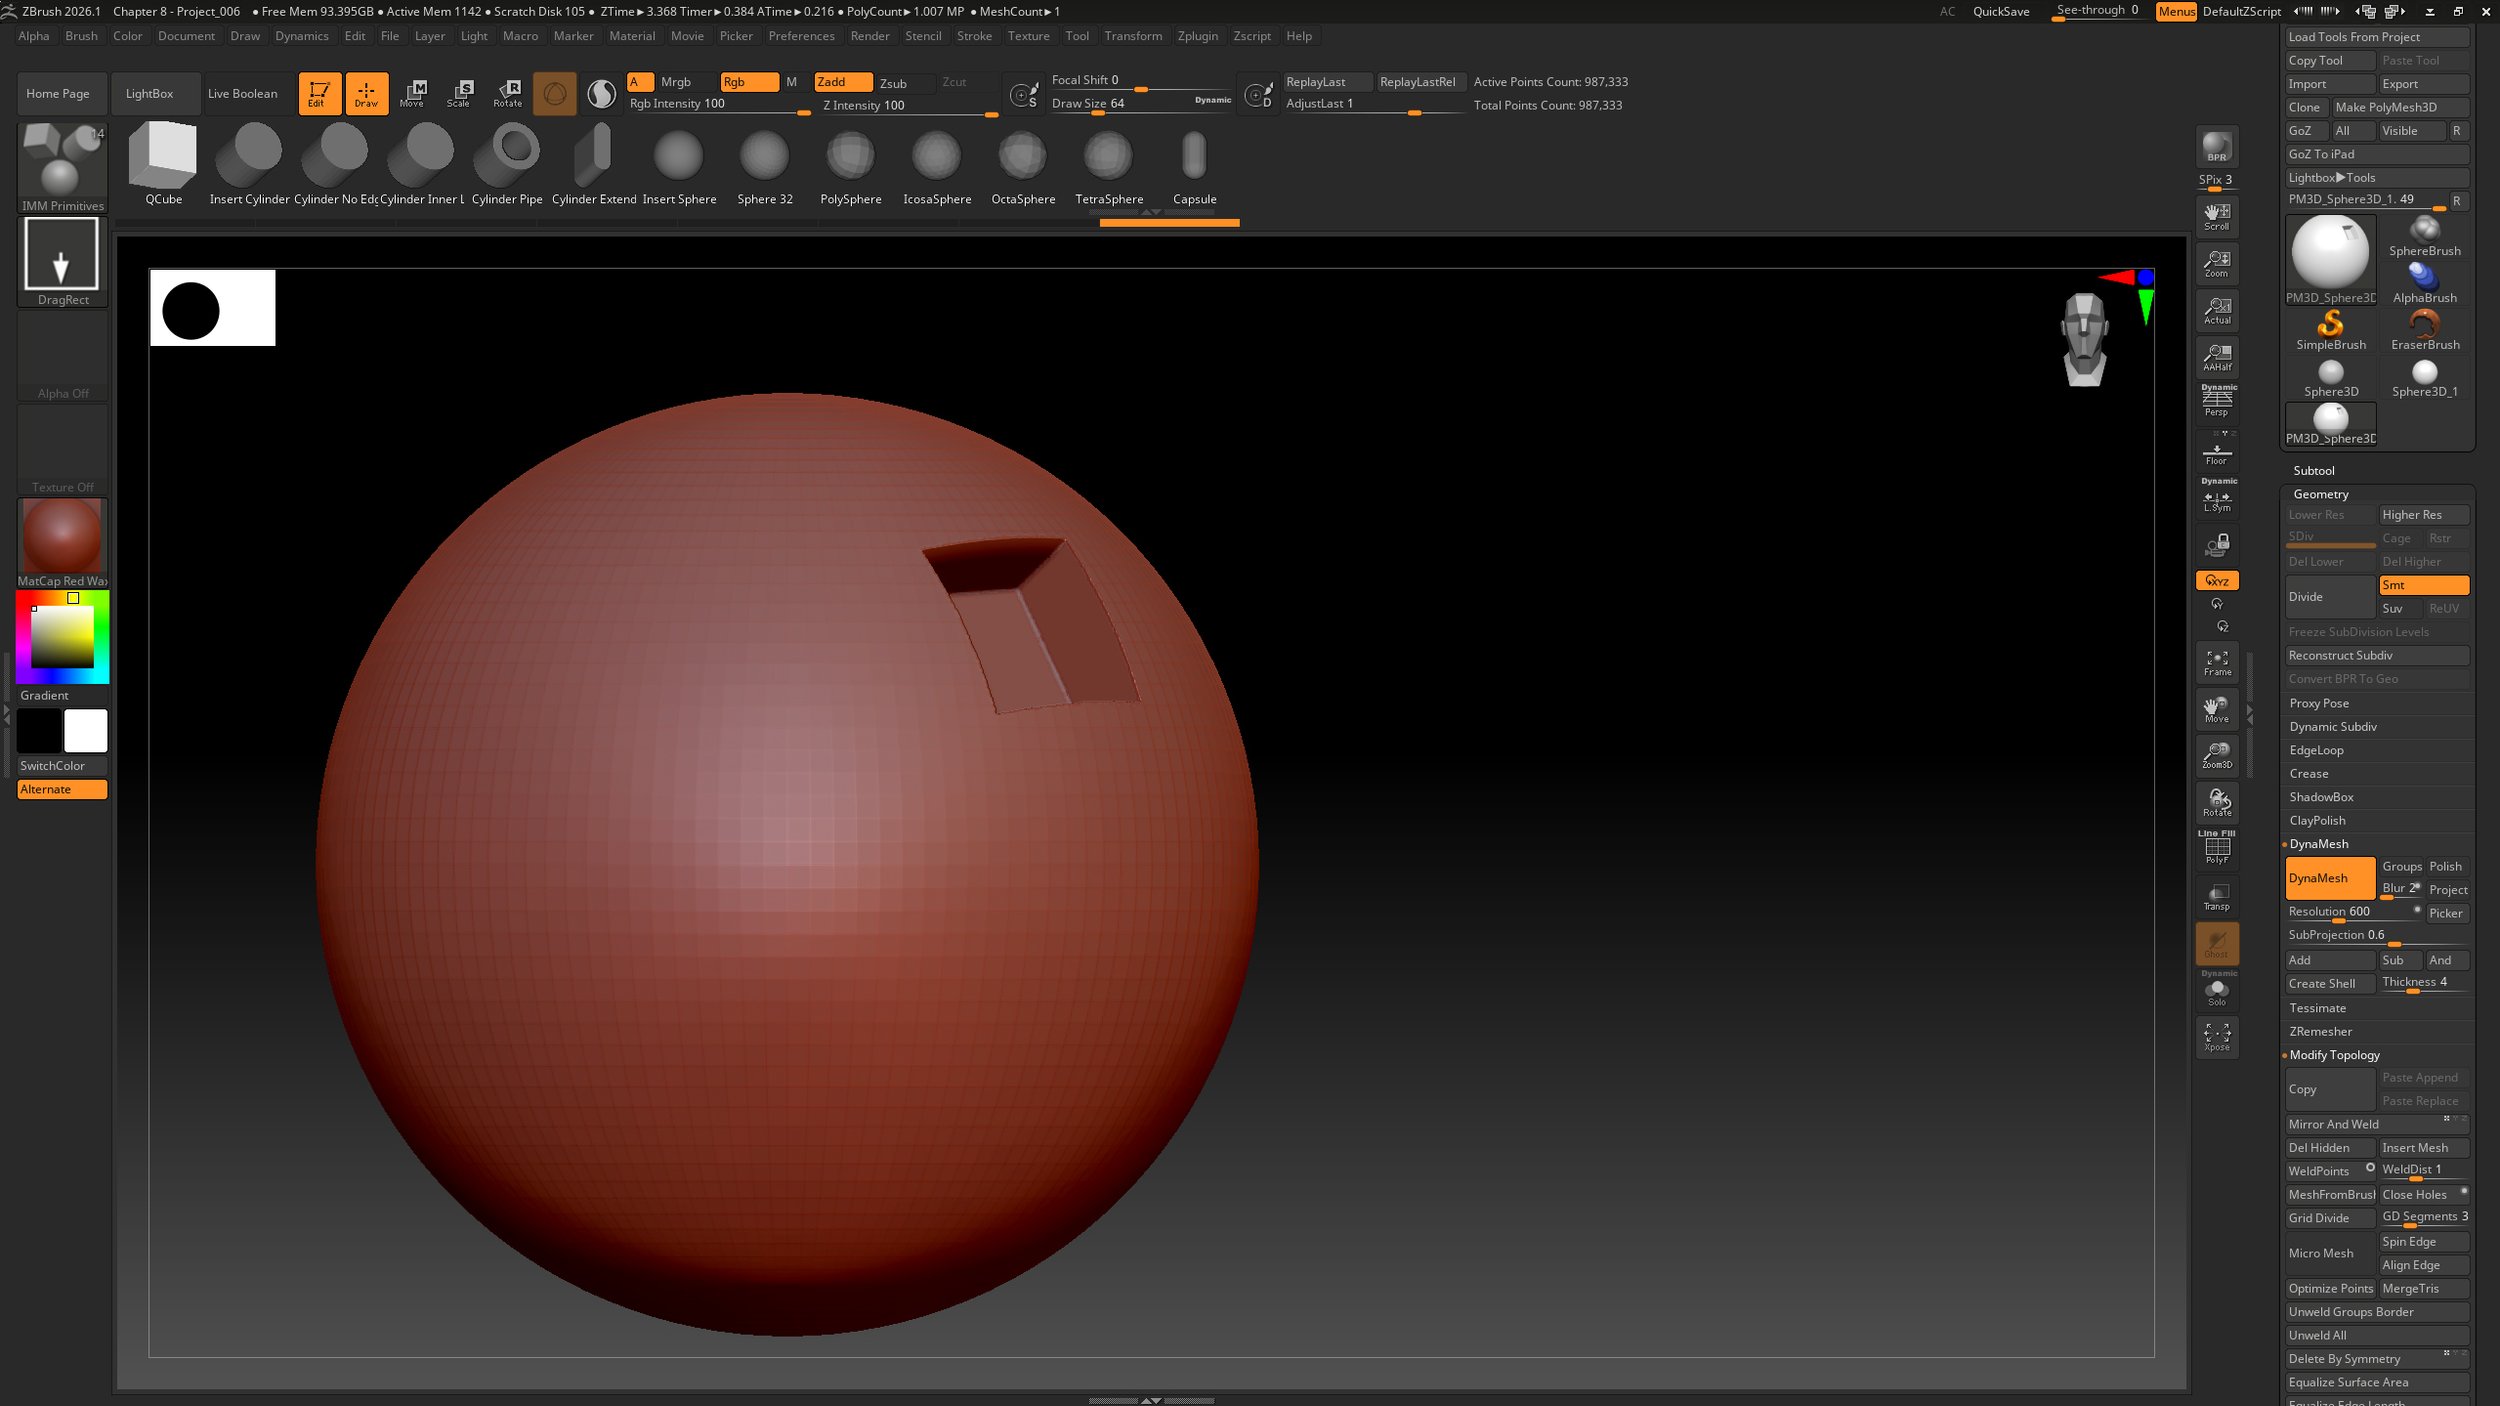This screenshot has height=1406, width=2500.
Task: Open the Zplugin menu
Action: 1197,36
